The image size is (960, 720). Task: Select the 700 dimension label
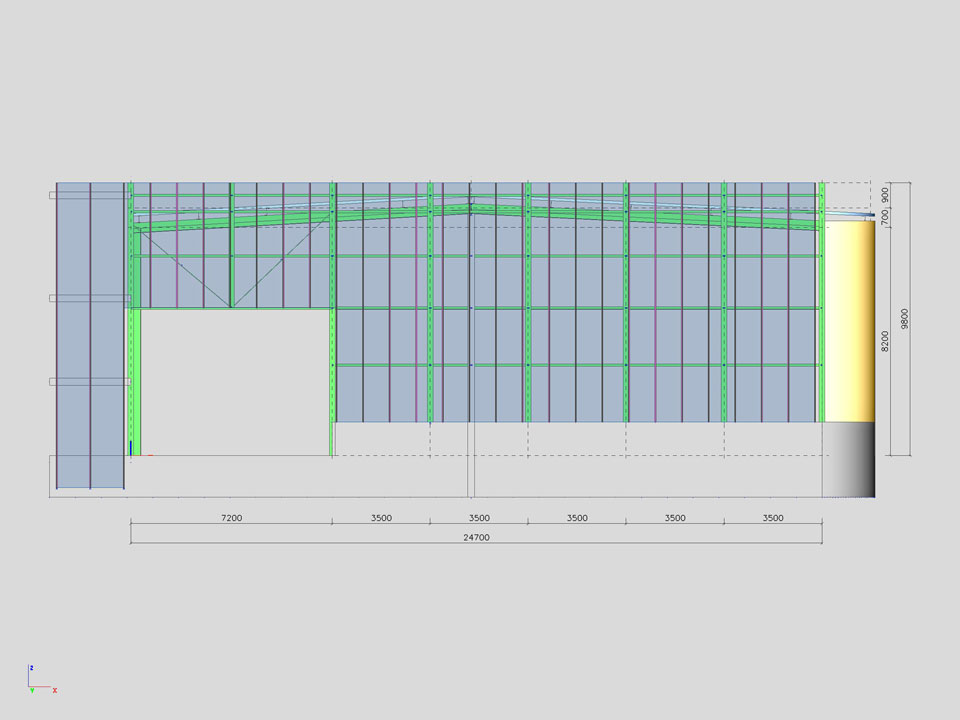pos(884,217)
